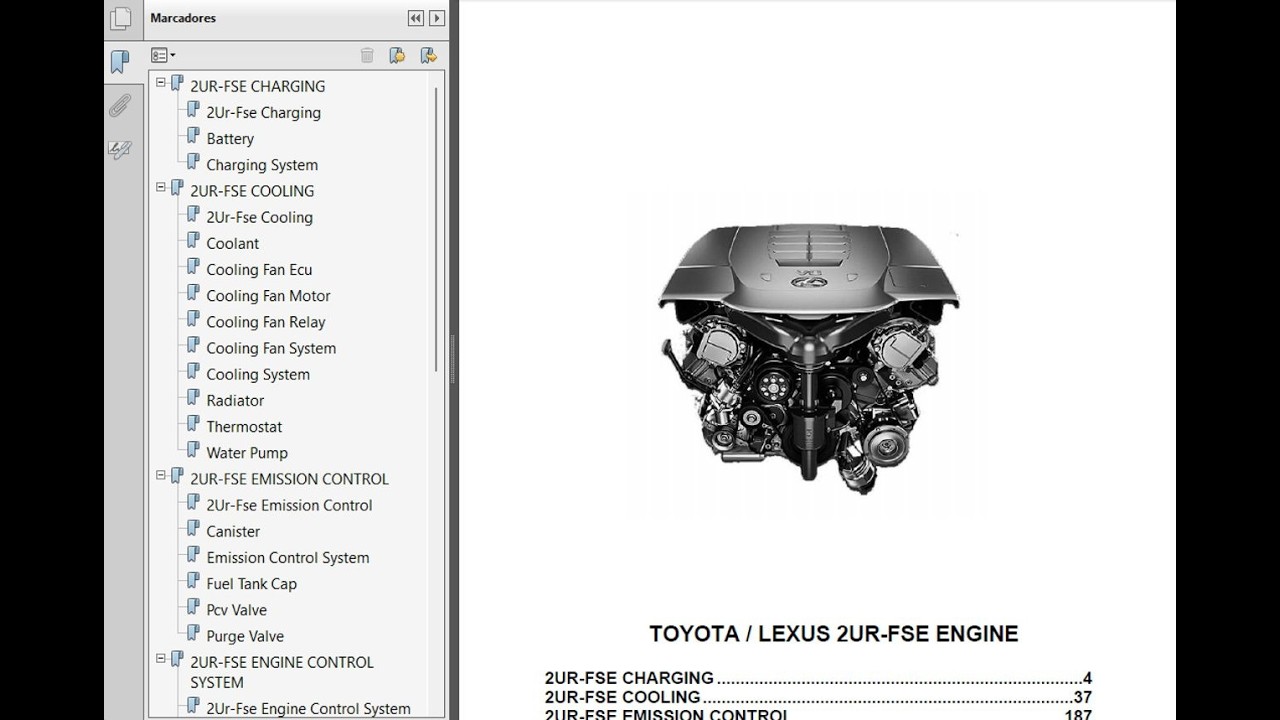Click the find current bookmark icon
The height and width of the screenshot is (720, 1280).
428,56
